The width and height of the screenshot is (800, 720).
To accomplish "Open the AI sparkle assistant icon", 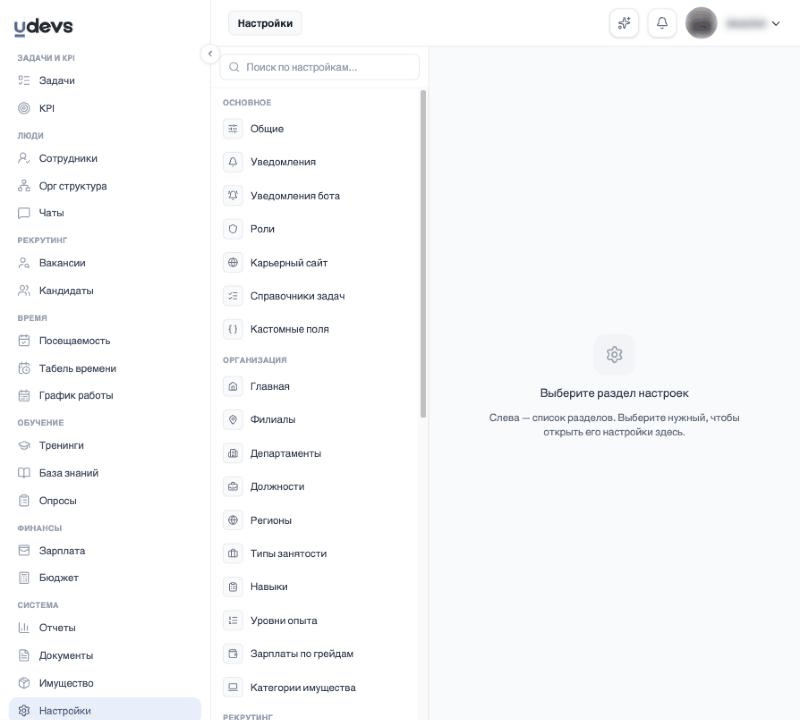I will click(x=624, y=23).
